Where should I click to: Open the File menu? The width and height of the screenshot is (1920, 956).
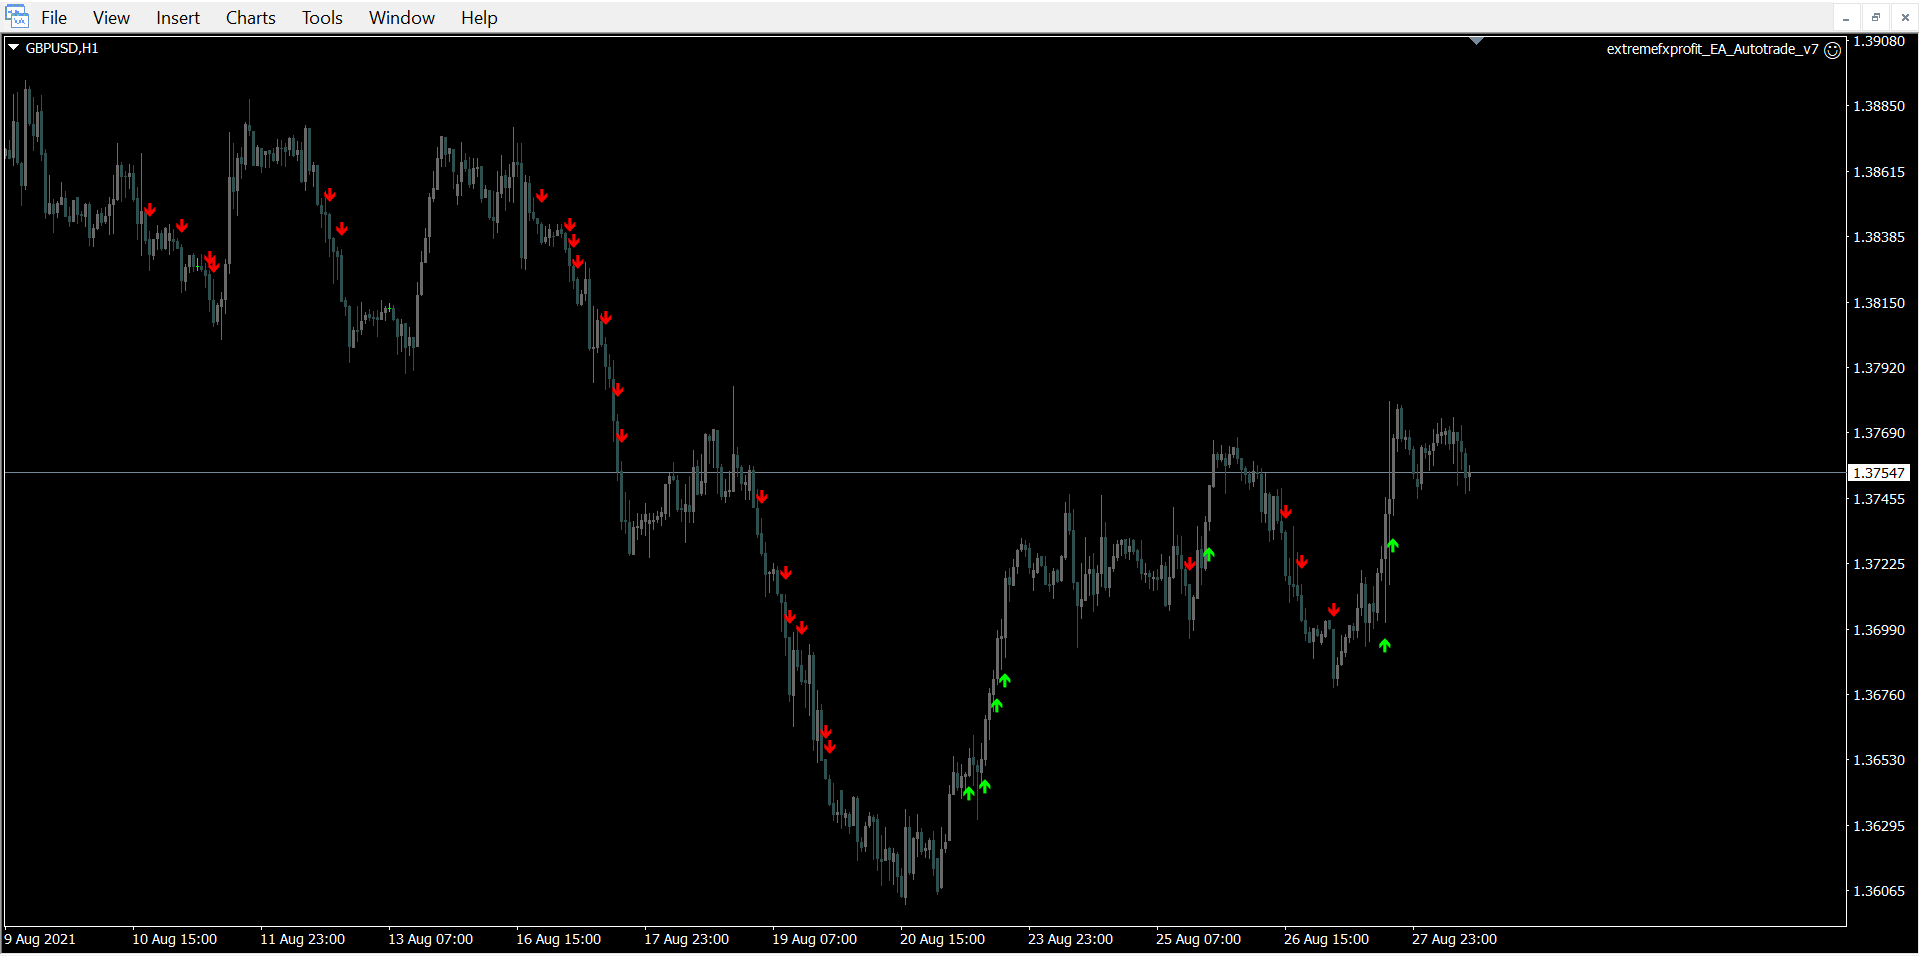[54, 18]
